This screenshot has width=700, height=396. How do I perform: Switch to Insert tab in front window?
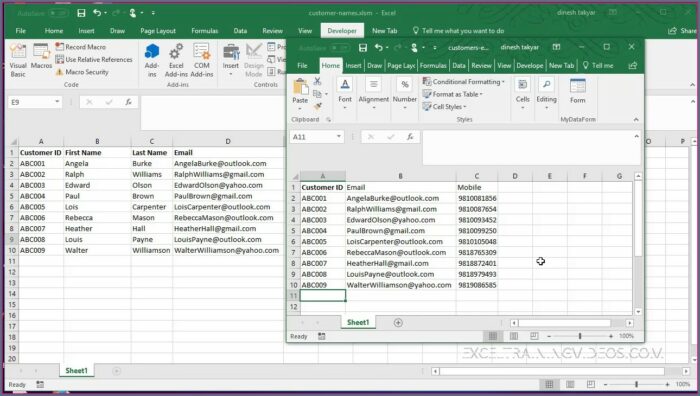point(353,65)
